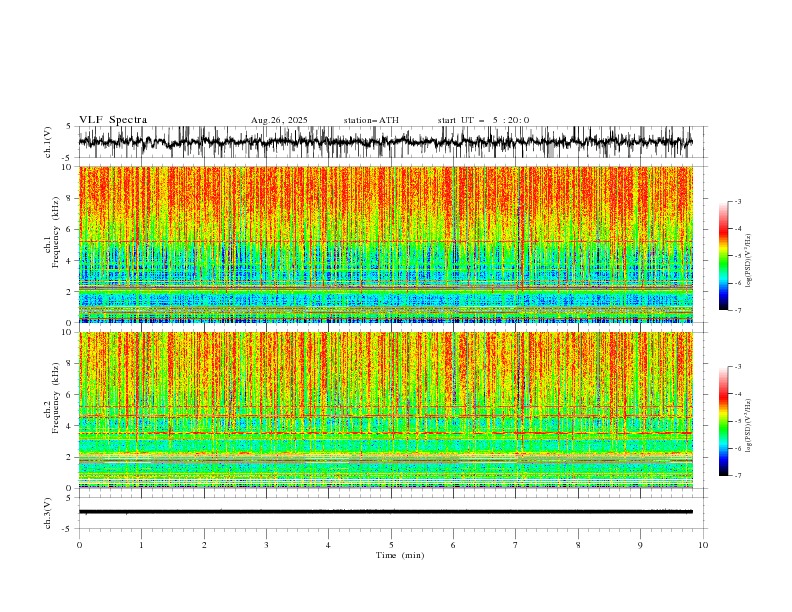Click the station=ATH label
Image resolution: width=792 pixels, height=612 pixels.
pos(371,120)
